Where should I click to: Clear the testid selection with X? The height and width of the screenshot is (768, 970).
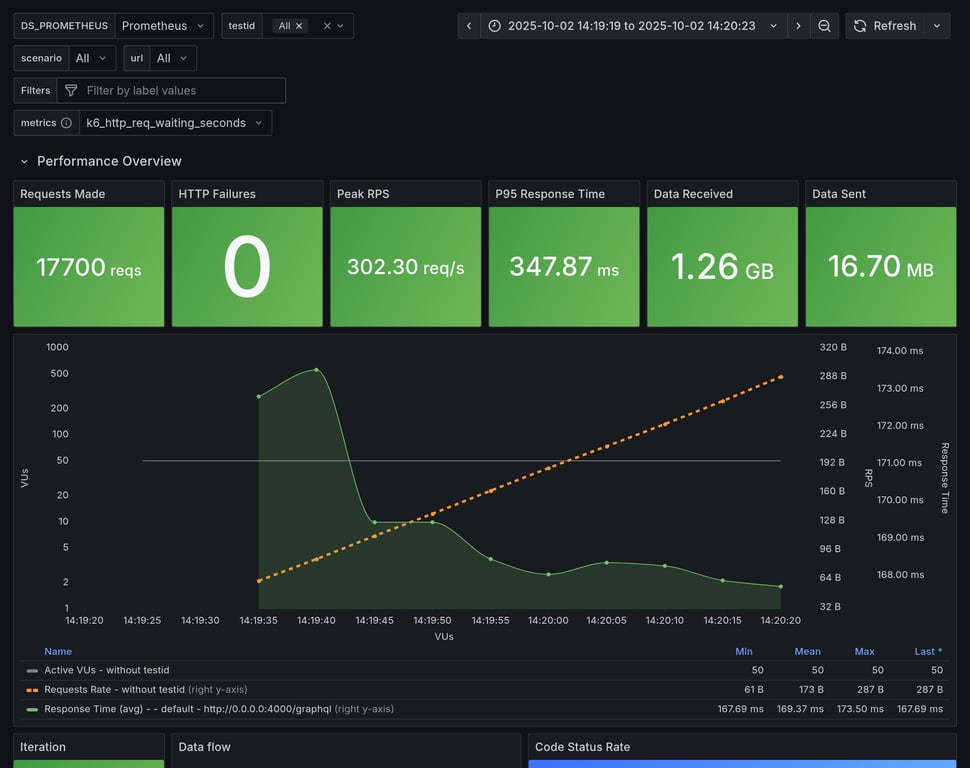(x=327, y=26)
